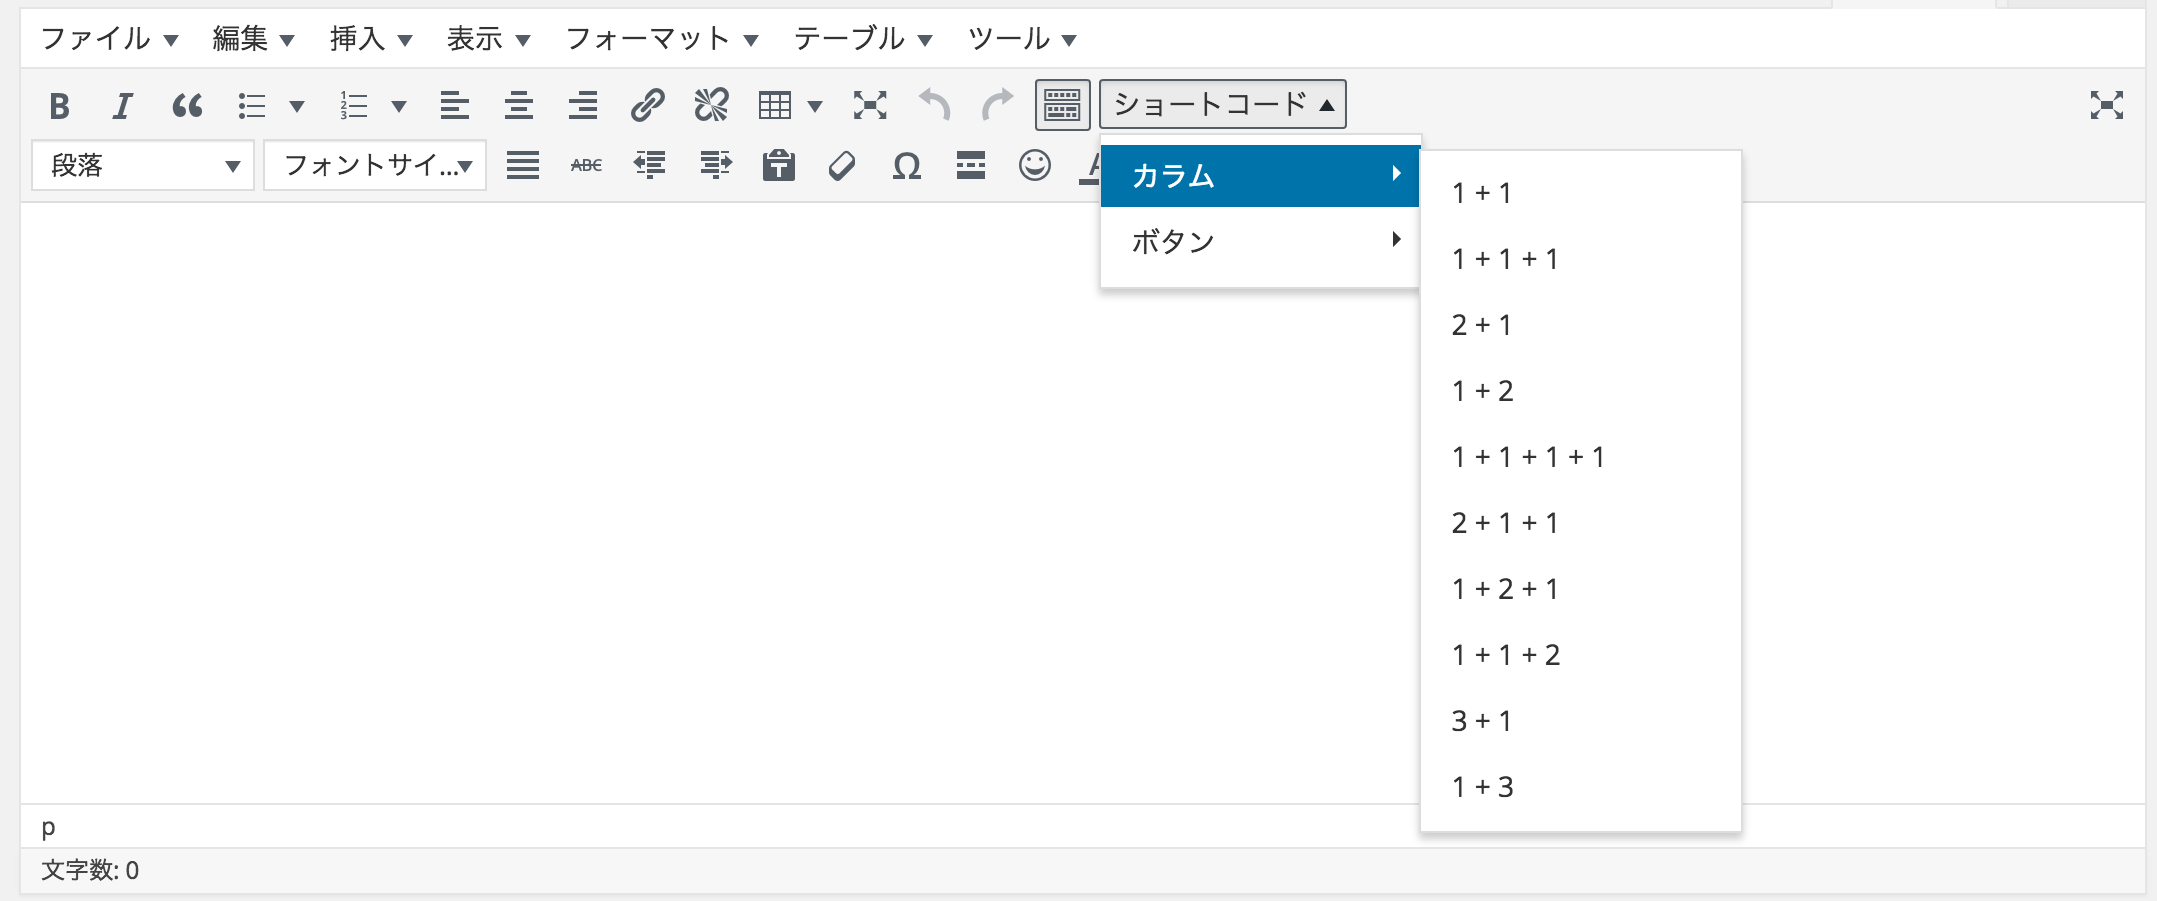This screenshot has height=901, width=2157.
Task: Click the bulleted list icon
Action: [252, 105]
